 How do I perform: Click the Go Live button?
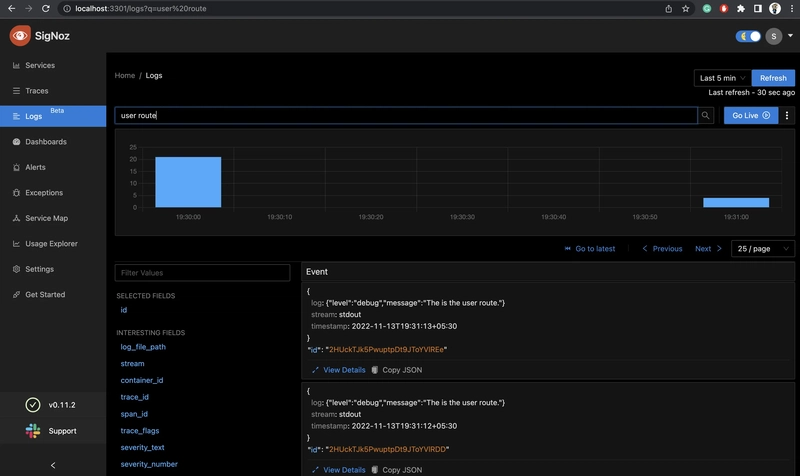(751, 115)
